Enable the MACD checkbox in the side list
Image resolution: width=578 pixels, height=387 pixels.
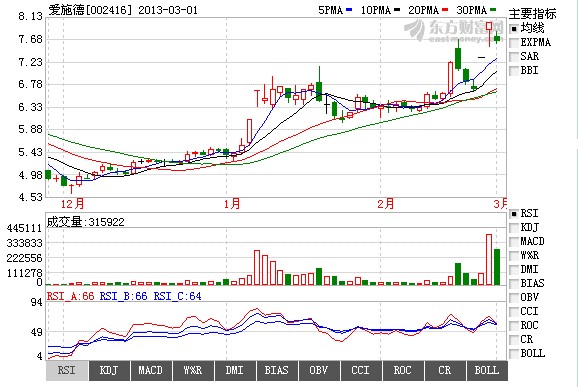(x=514, y=242)
